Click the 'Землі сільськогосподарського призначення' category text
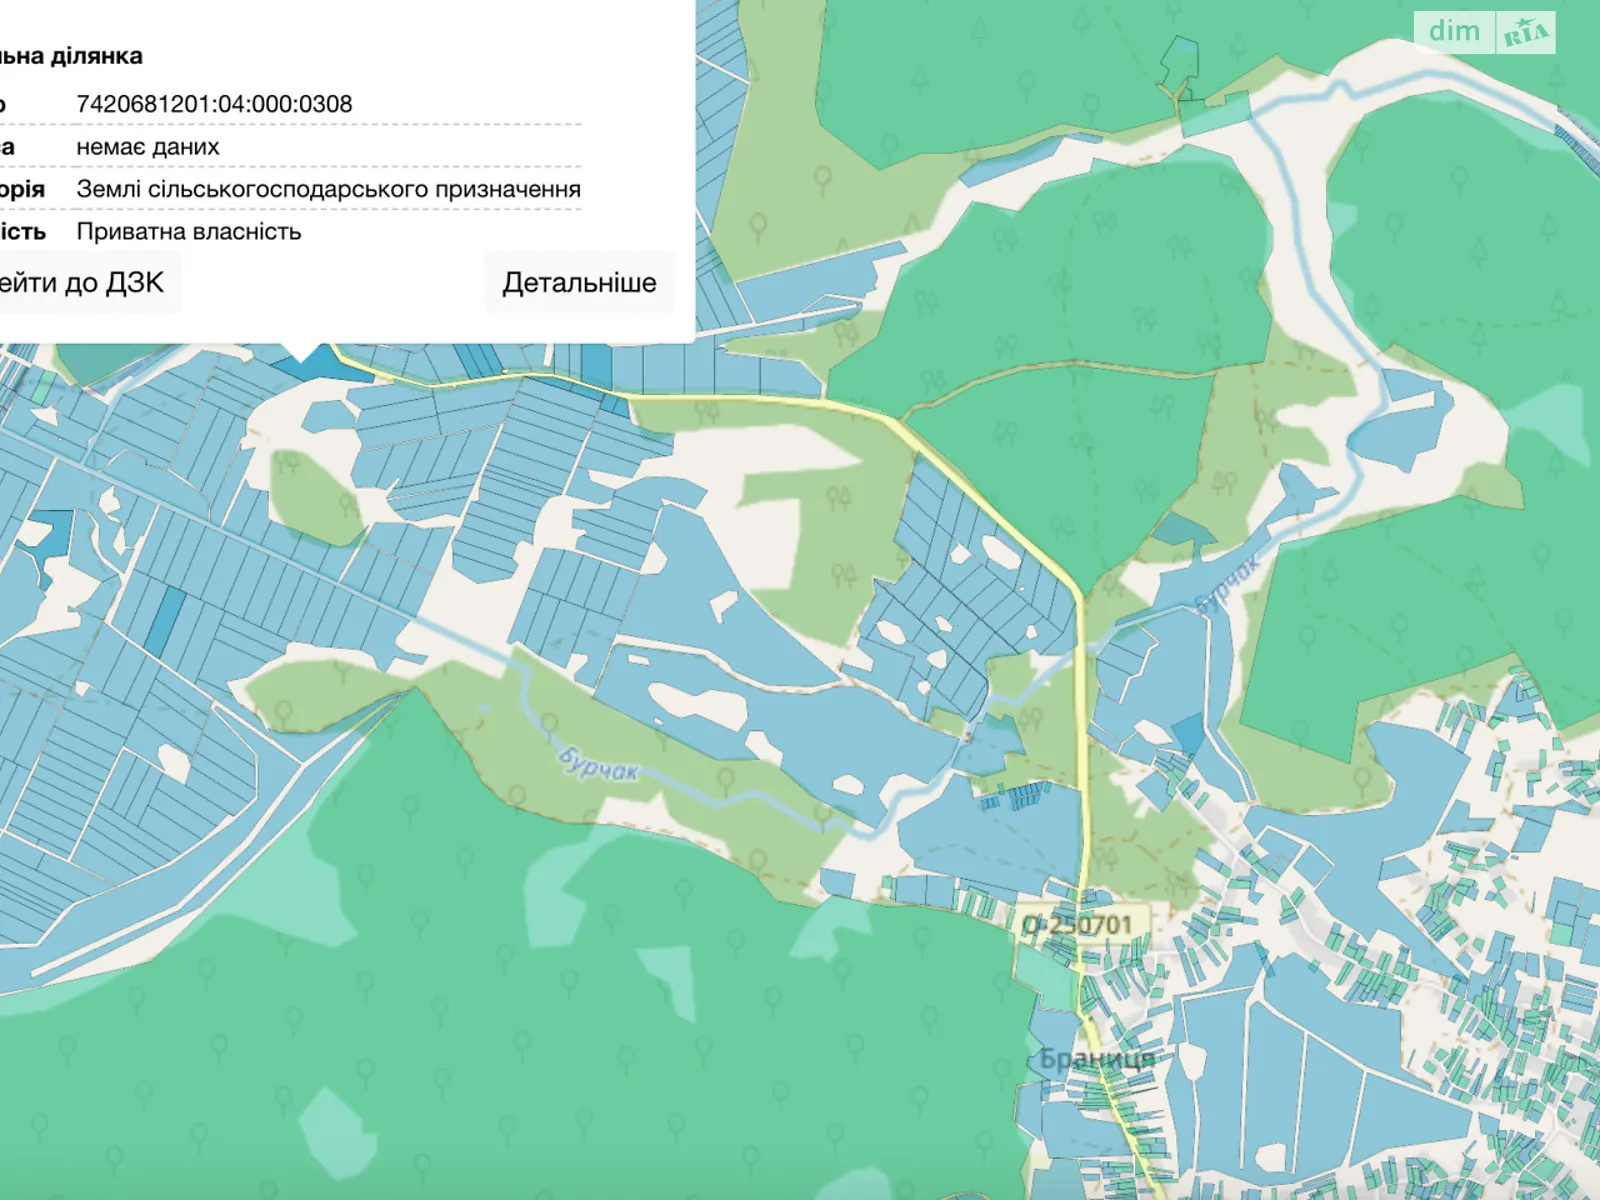 (x=328, y=189)
